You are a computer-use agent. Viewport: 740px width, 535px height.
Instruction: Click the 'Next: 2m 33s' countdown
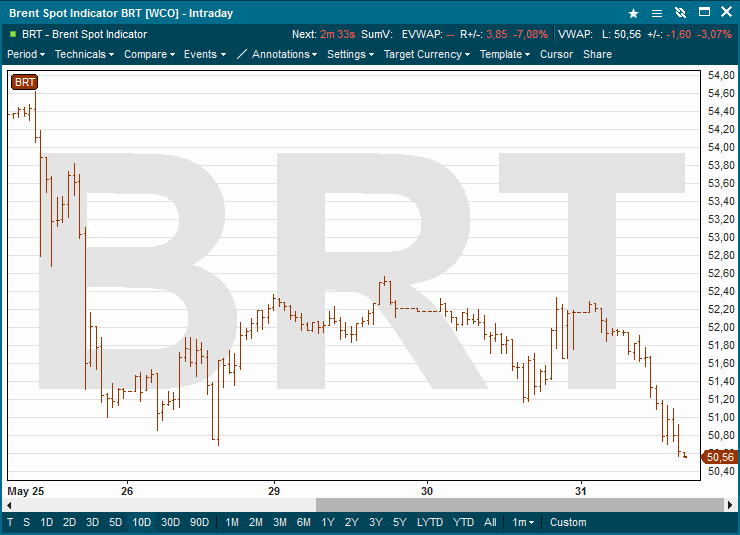[323, 34]
